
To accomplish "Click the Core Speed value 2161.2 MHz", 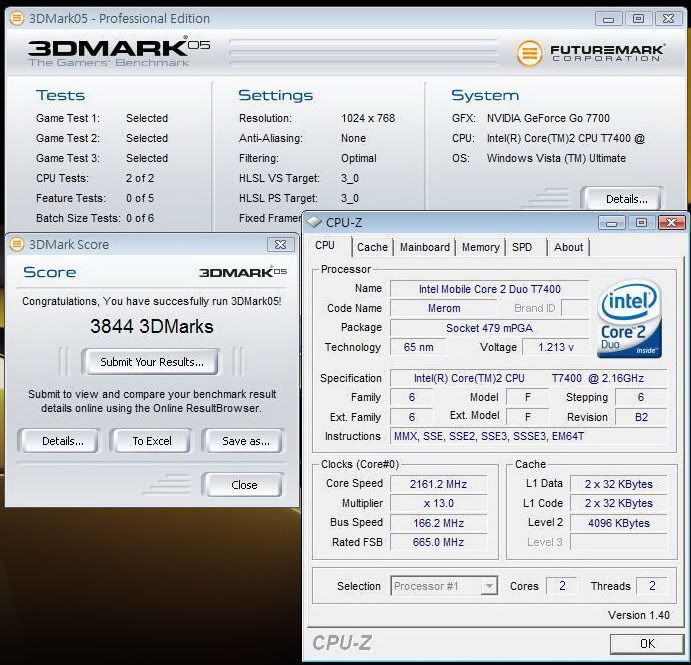I will [x=438, y=484].
